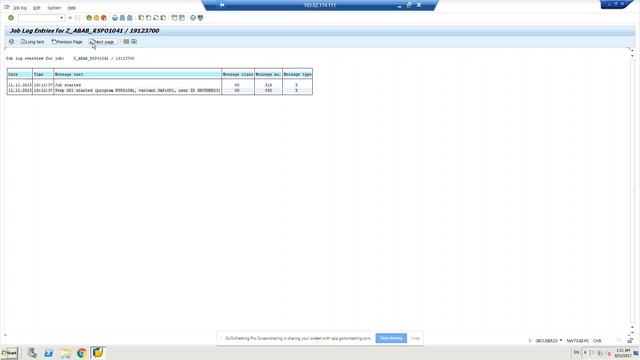Open the System menu
Viewport: 640px width, 360px height.
point(54,8)
